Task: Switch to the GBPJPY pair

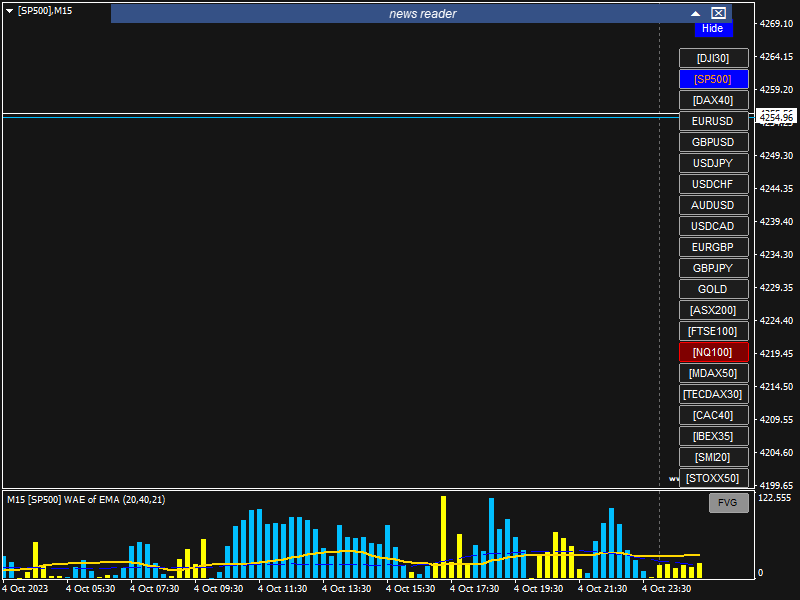Action: click(x=713, y=268)
